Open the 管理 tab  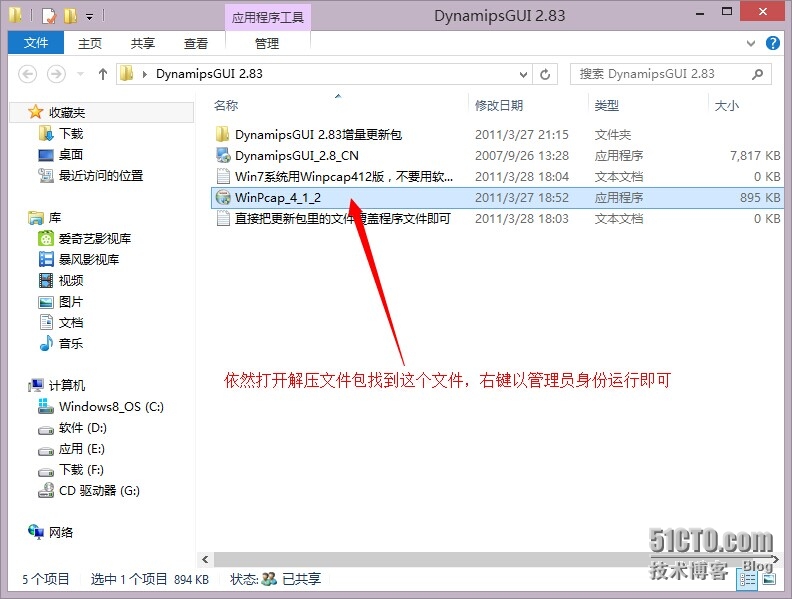pyautogui.click(x=267, y=43)
